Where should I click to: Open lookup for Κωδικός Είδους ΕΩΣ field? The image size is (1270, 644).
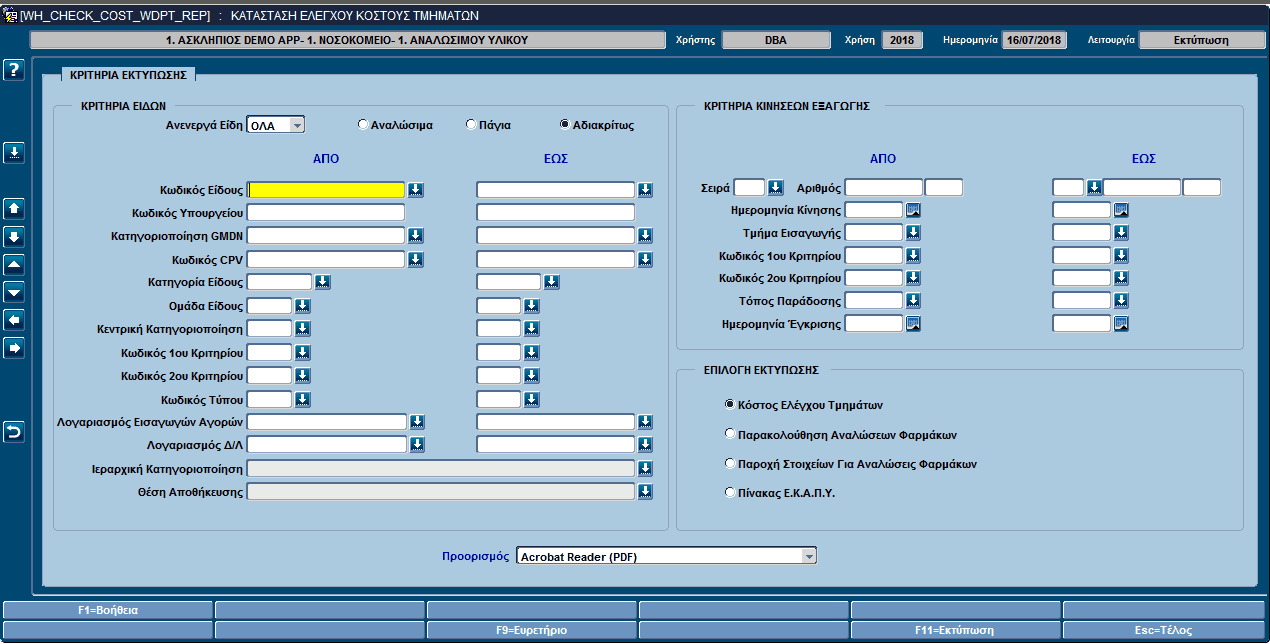[646, 190]
